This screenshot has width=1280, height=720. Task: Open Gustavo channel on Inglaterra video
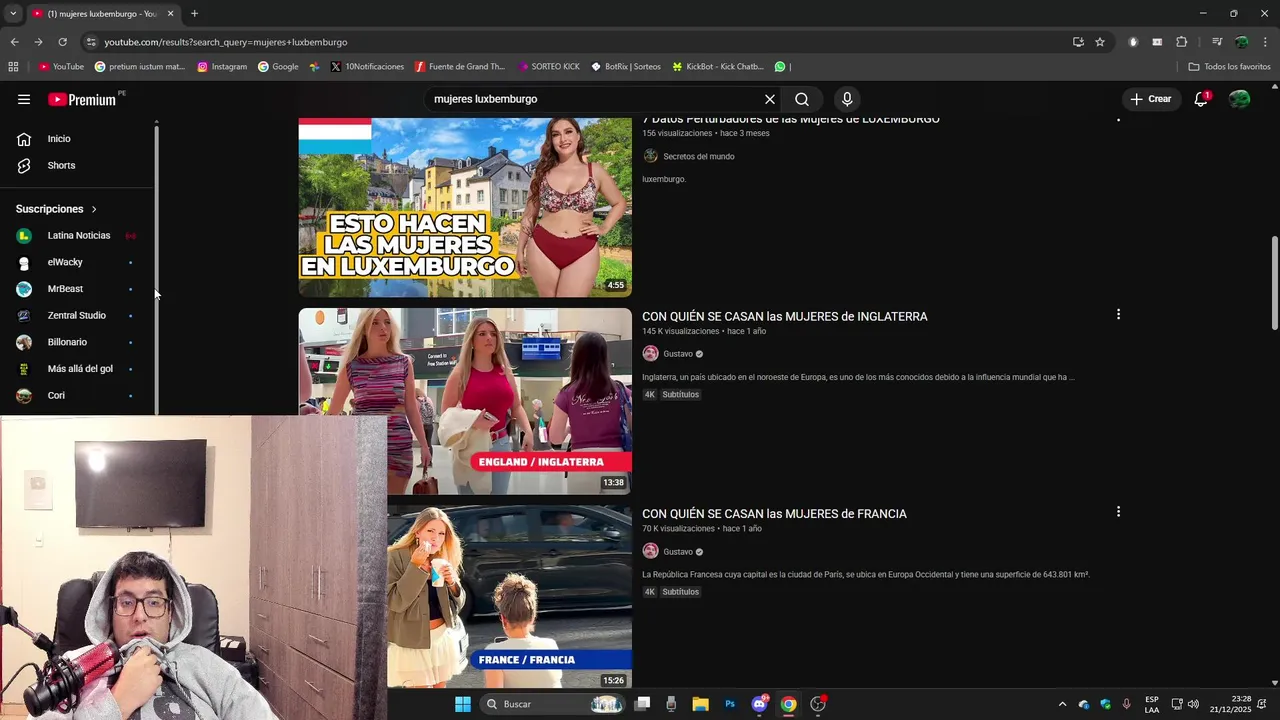pyautogui.click(x=678, y=354)
